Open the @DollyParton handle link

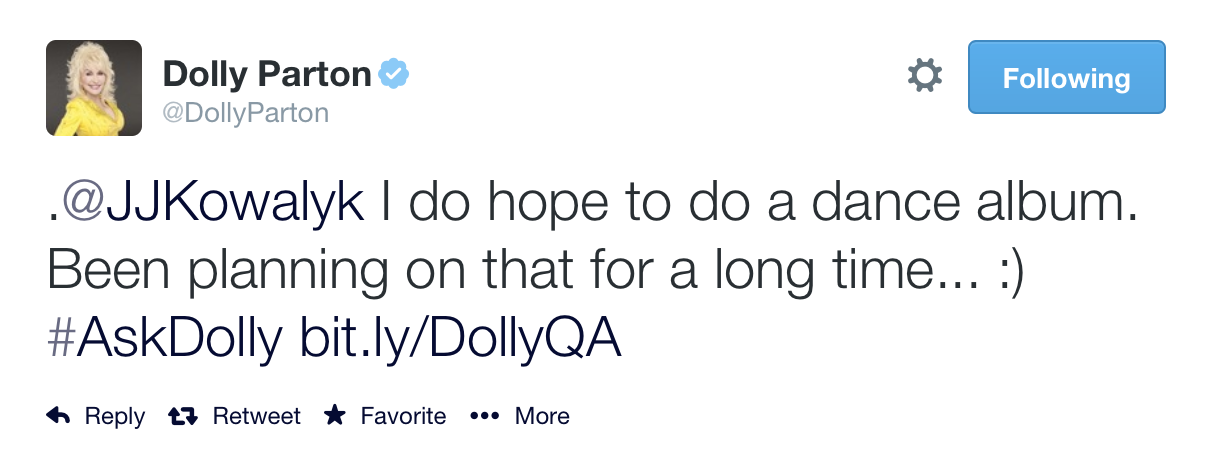point(245,113)
